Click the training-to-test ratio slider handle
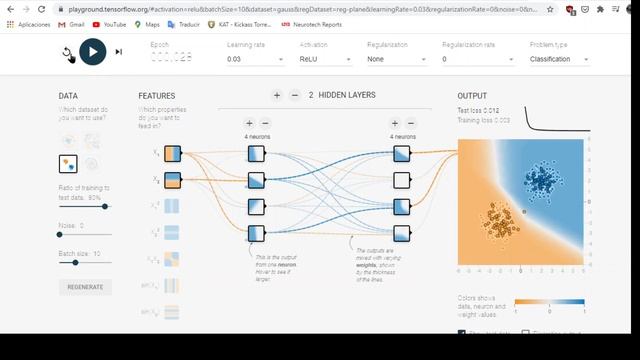 pos(105,207)
